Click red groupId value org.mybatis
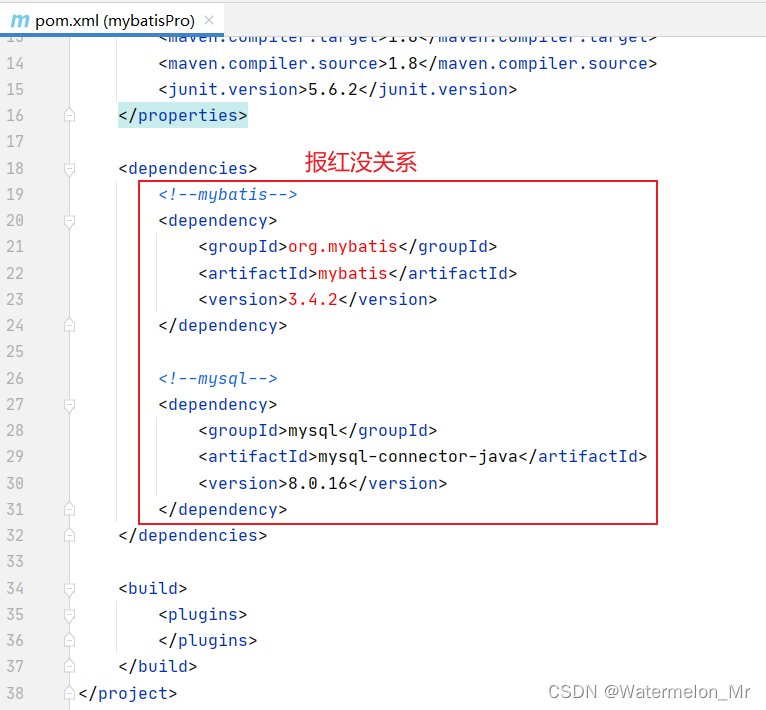The width and height of the screenshot is (766, 710). [343, 247]
